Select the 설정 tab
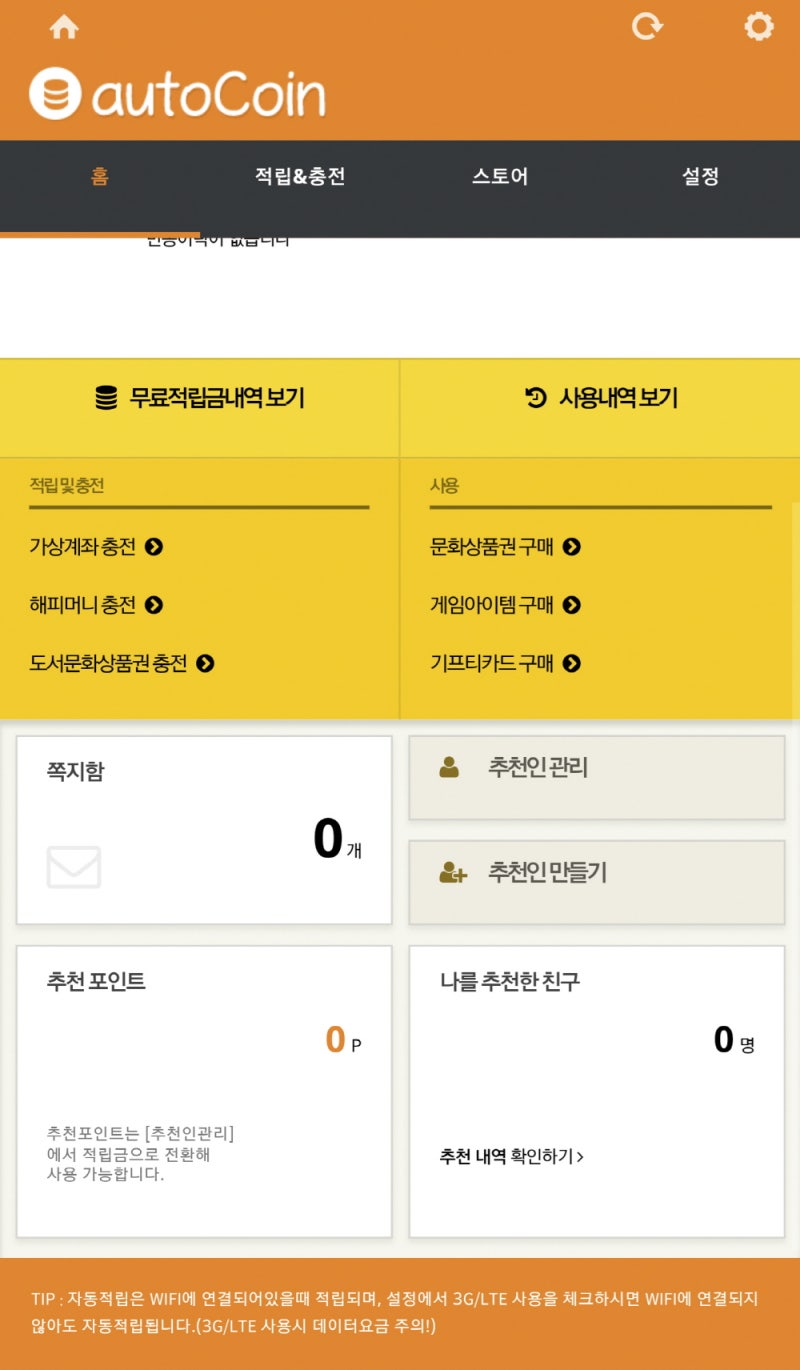Screen dimensions: 800x1370 click(x=700, y=176)
